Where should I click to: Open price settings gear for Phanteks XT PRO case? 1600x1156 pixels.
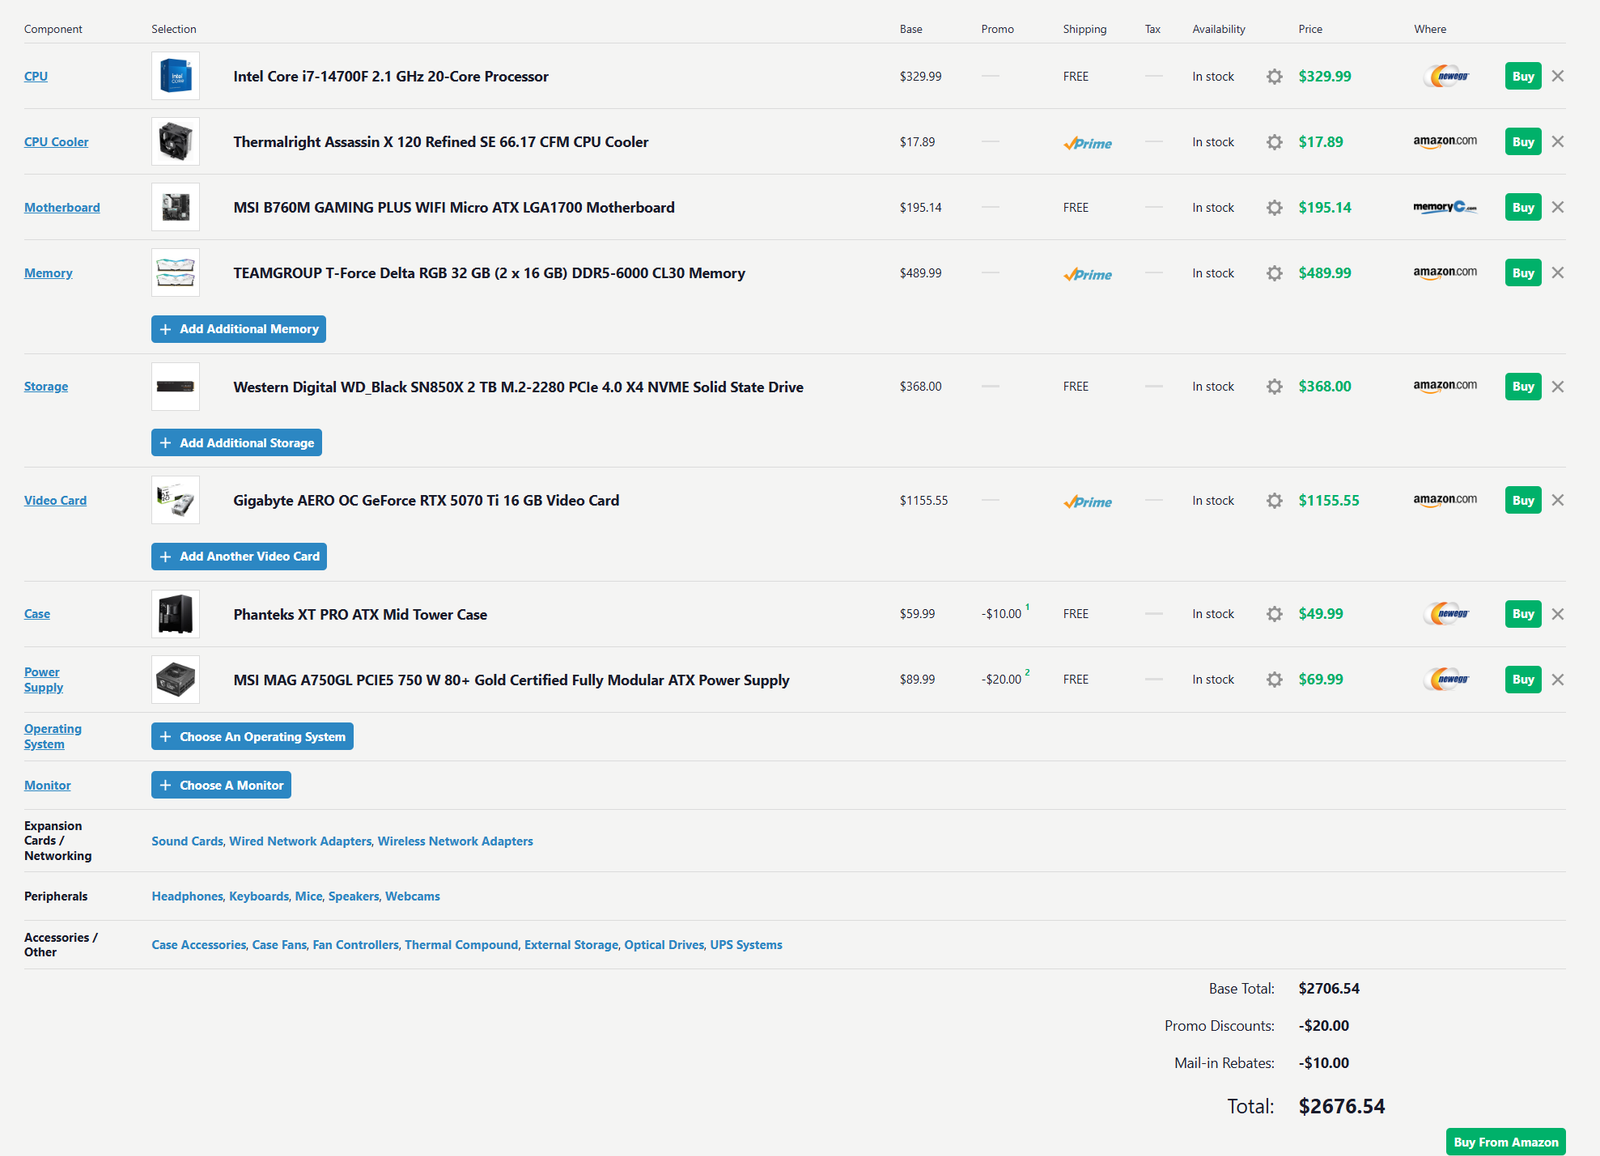click(1274, 614)
